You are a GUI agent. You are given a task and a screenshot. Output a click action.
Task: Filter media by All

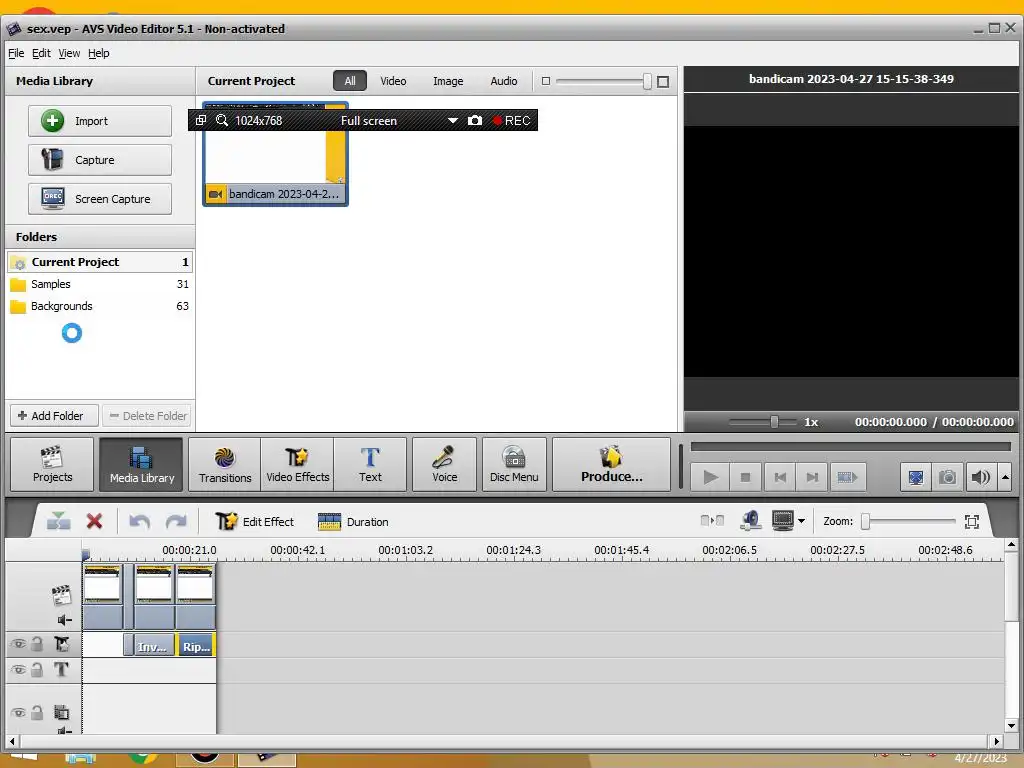(350, 81)
